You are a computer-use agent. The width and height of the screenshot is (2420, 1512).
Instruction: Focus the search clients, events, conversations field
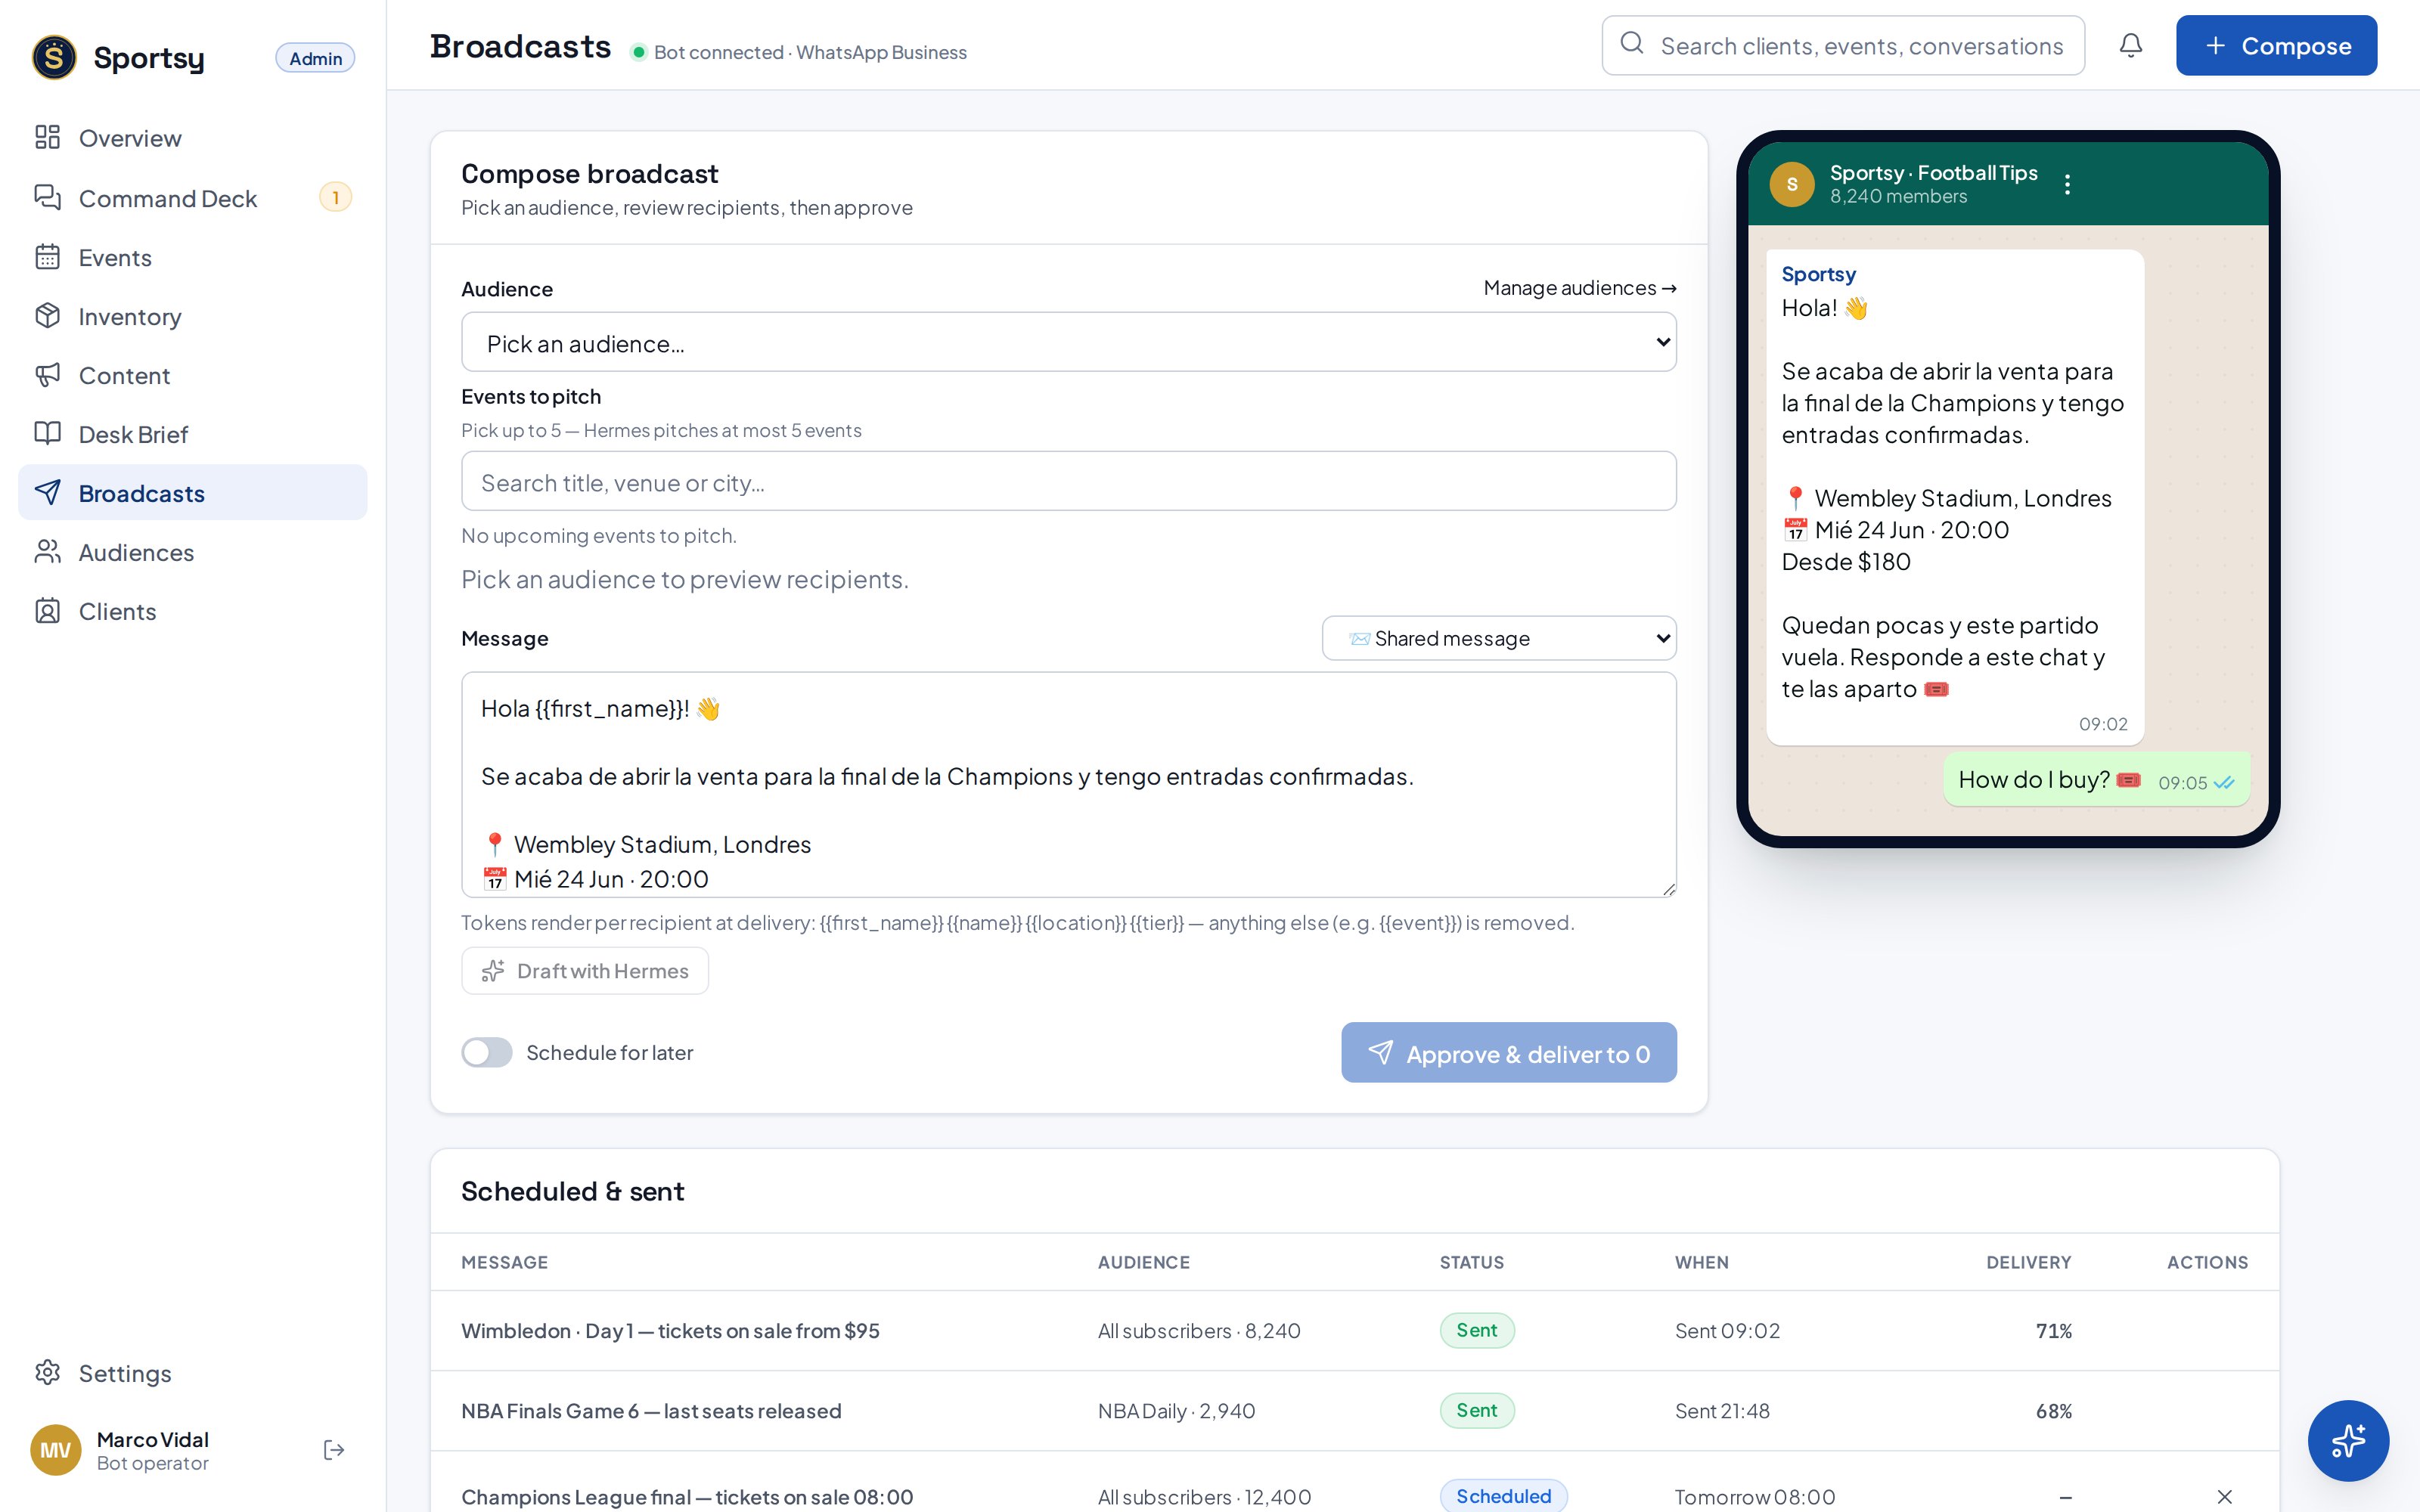[1843, 45]
